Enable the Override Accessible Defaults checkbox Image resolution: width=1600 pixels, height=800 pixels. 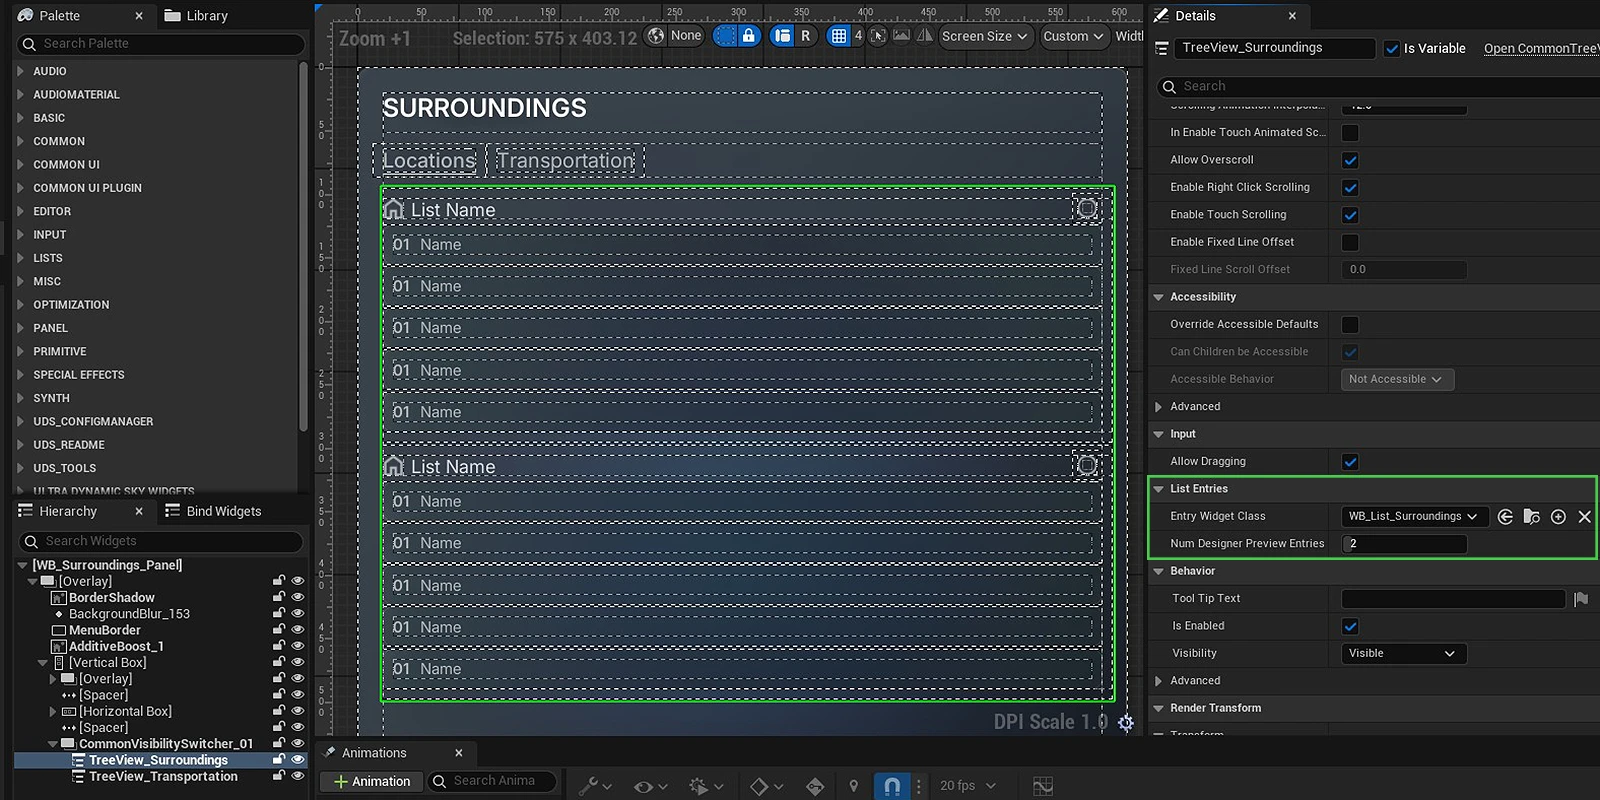click(x=1350, y=325)
